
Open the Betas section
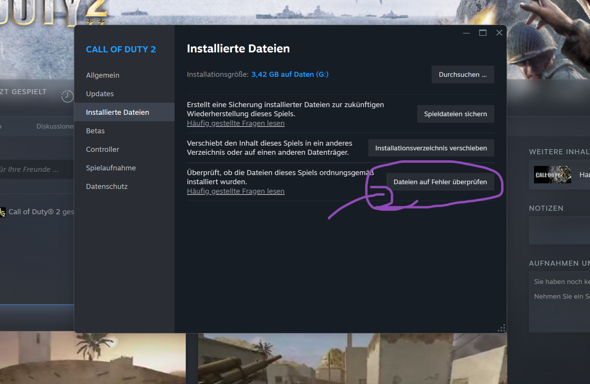pyautogui.click(x=95, y=131)
